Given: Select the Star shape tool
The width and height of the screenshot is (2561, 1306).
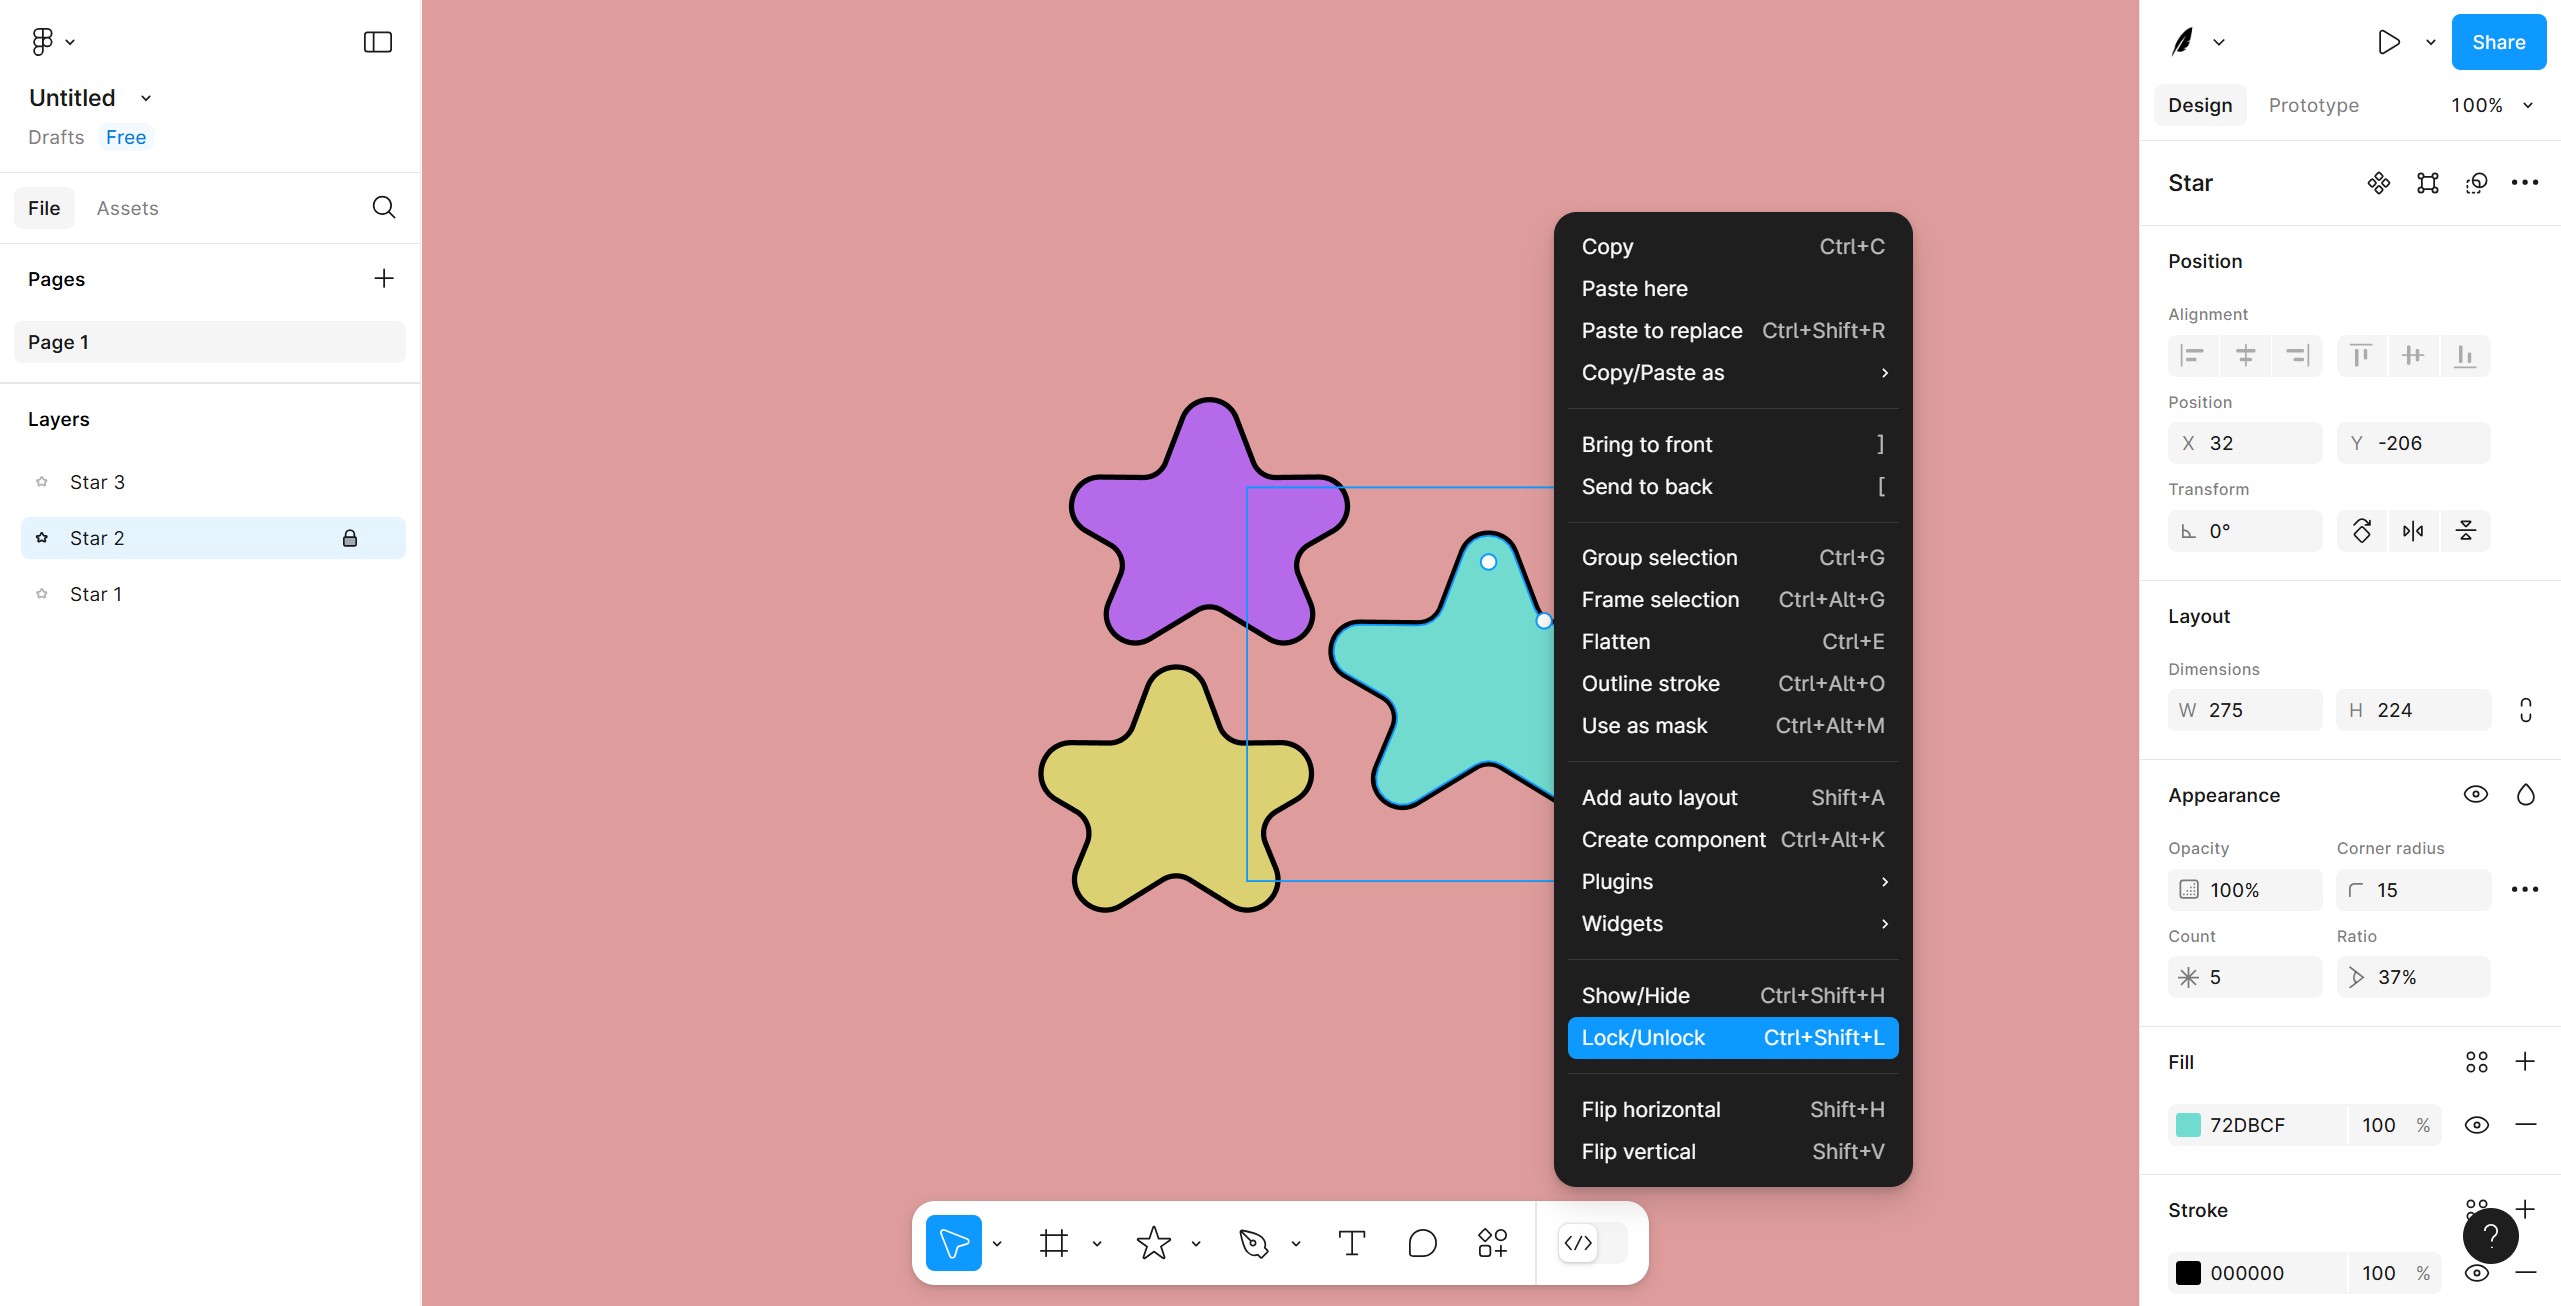Looking at the screenshot, I should (1154, 1243).
